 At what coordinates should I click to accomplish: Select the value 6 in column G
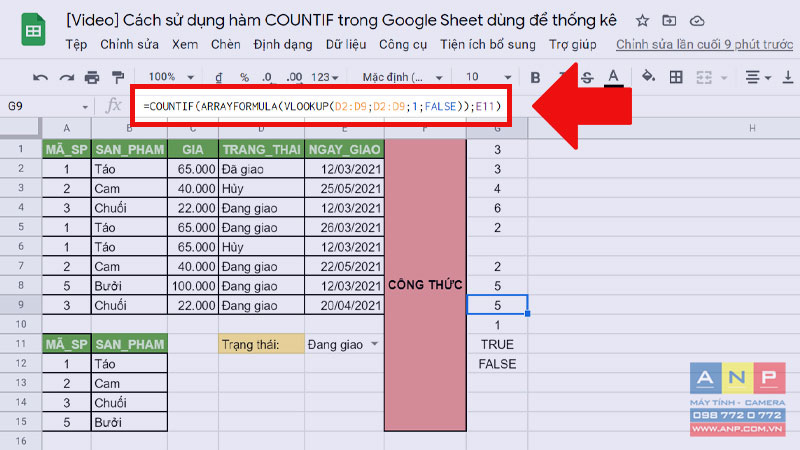click(x=497, y=208)
